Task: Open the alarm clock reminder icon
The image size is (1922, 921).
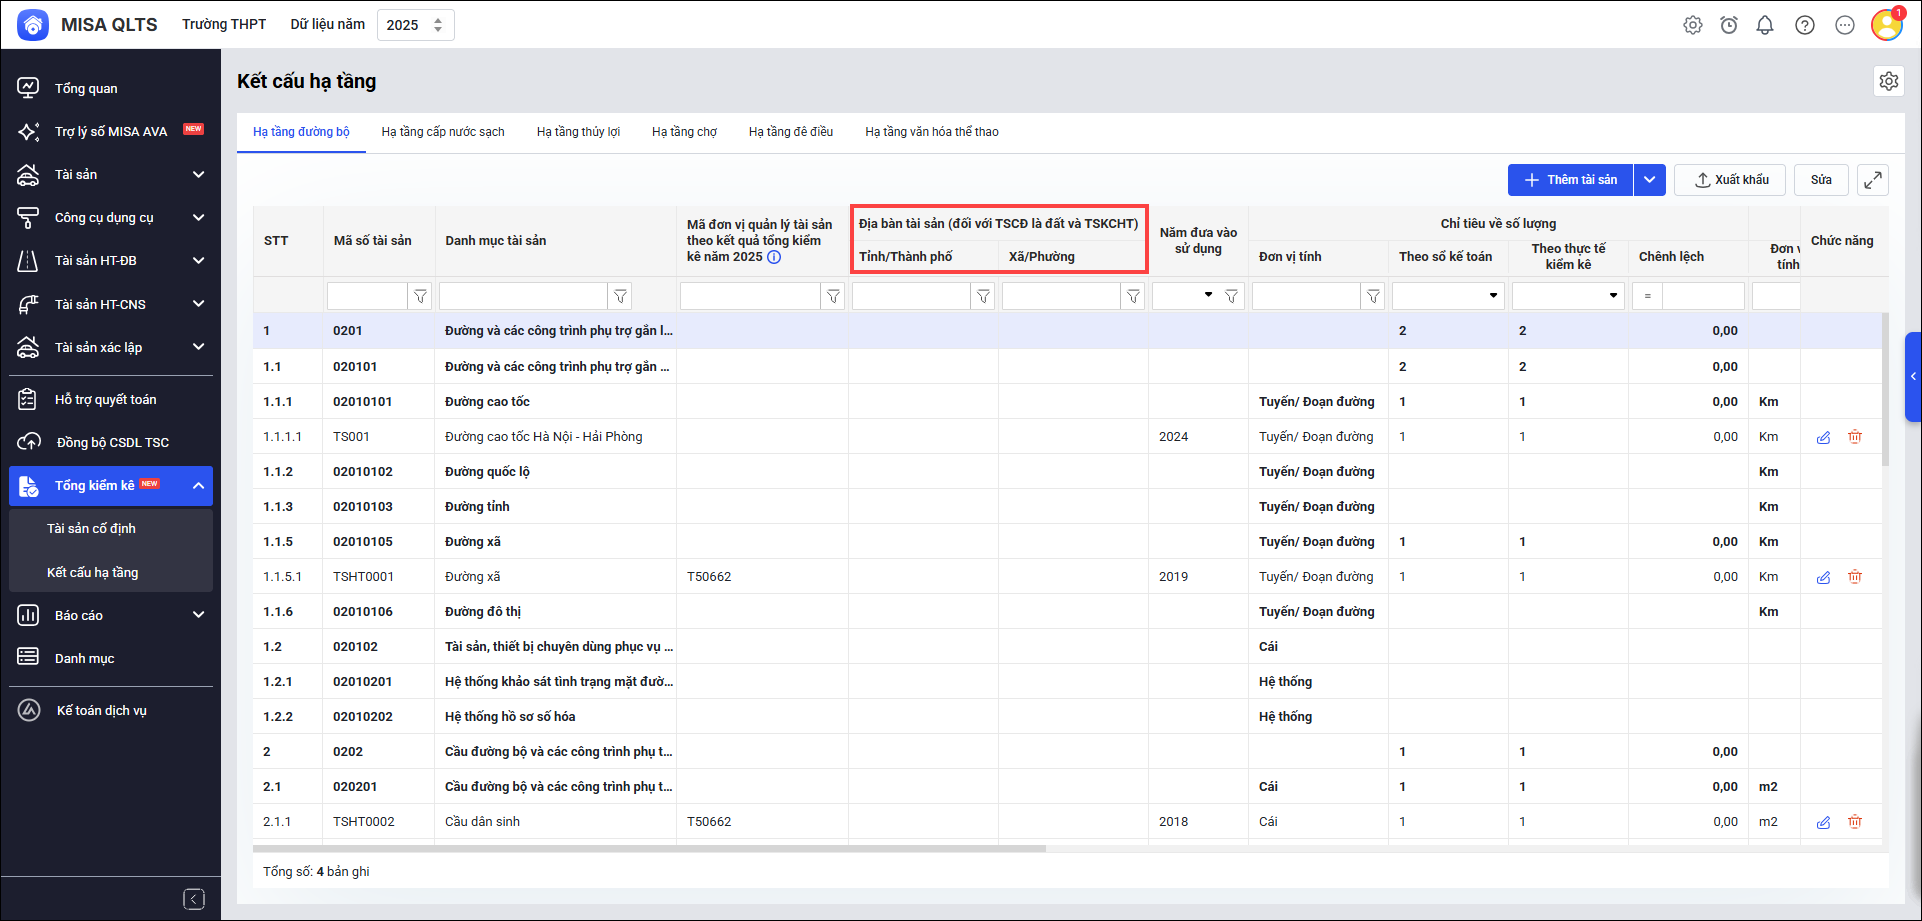Action: pyautogui.click(x=1729, y=25)
